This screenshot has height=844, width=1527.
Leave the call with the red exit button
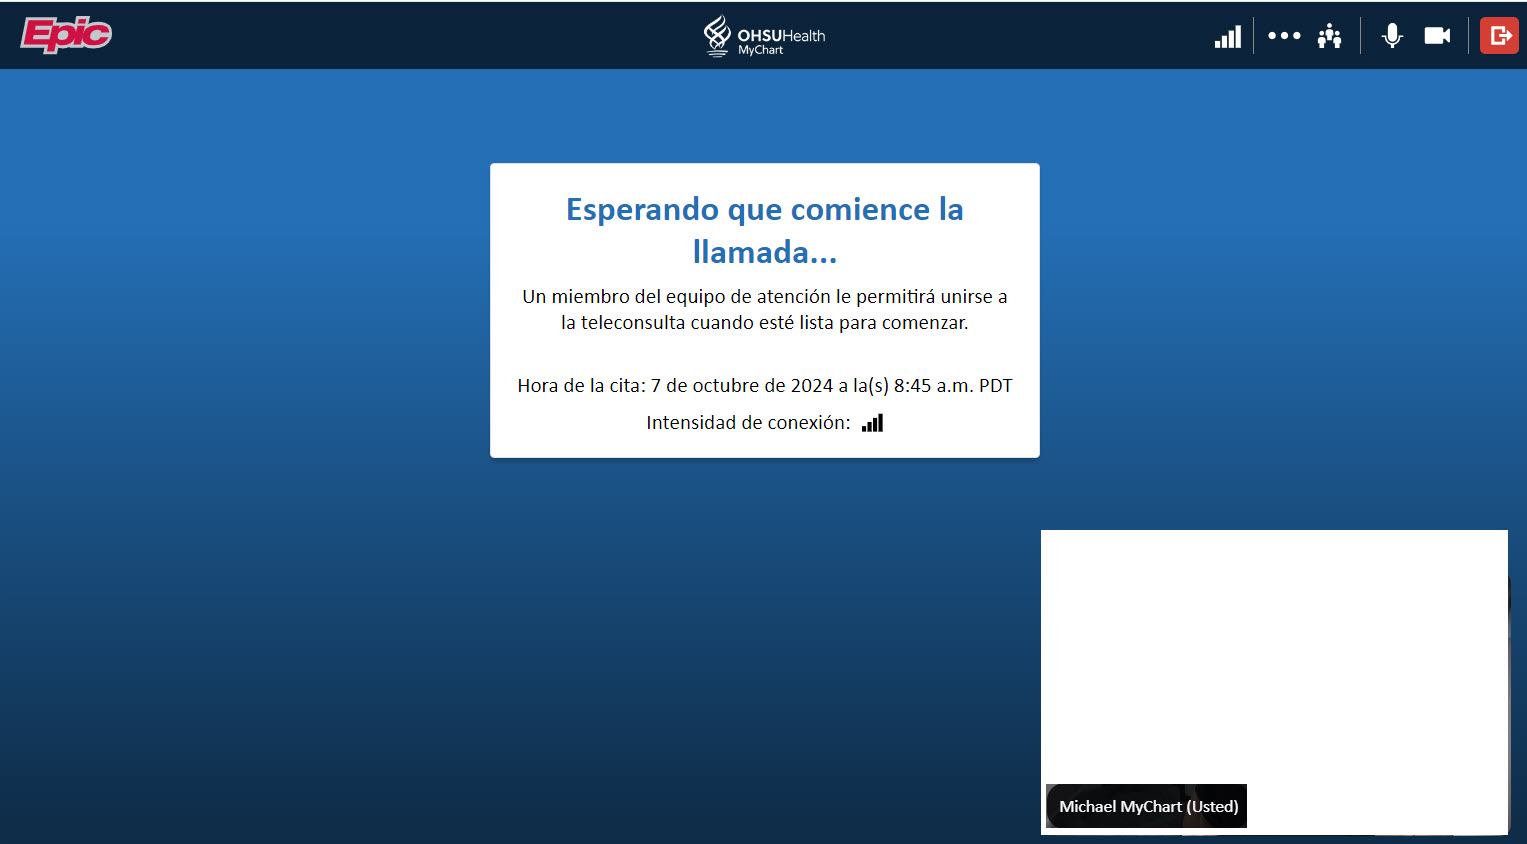coord(1499,36)
